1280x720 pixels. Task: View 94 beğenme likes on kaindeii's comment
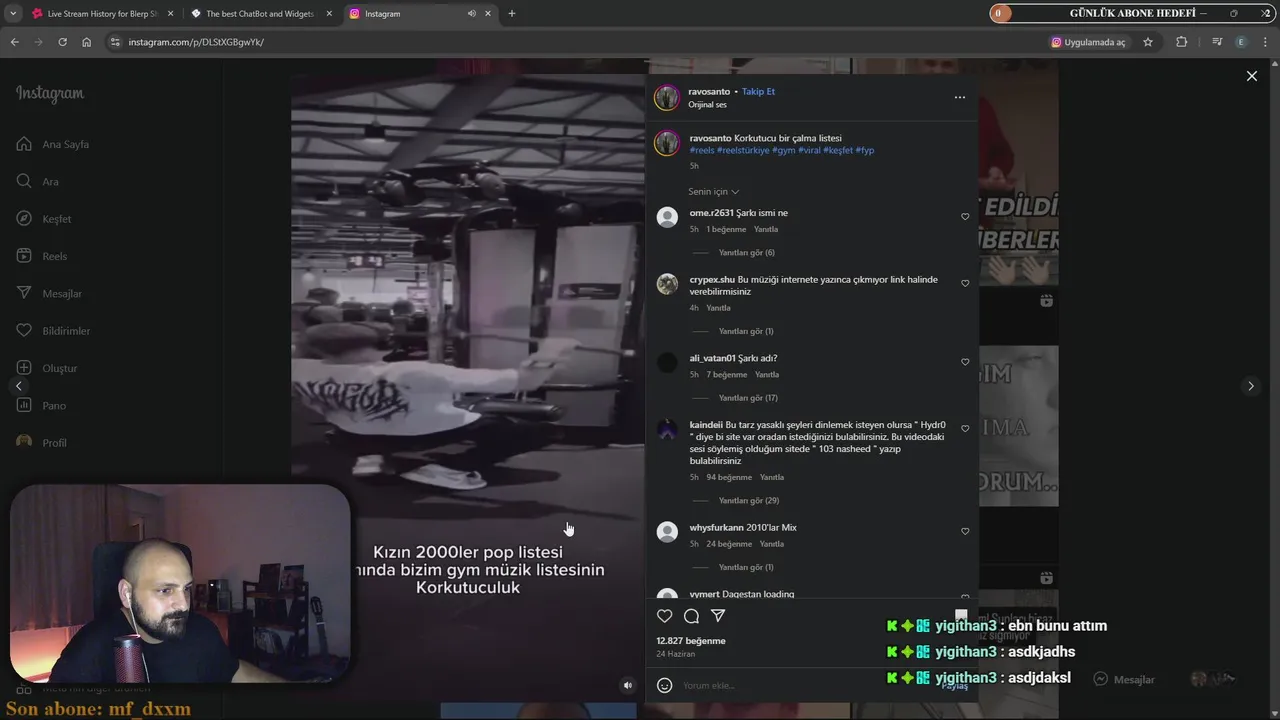pos(729,477)
